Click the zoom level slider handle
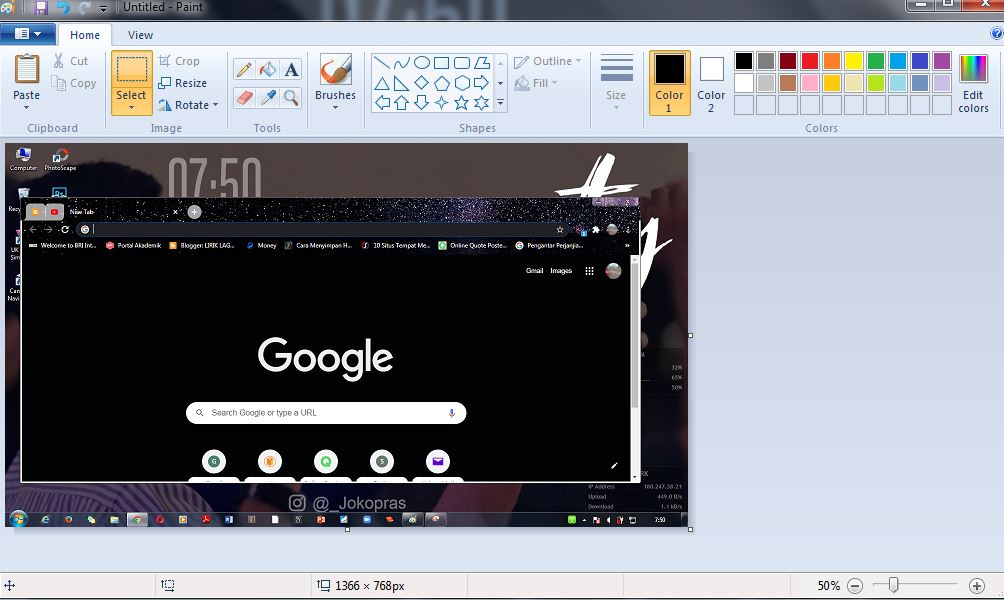1004x600 pixels. click(893, 584)
